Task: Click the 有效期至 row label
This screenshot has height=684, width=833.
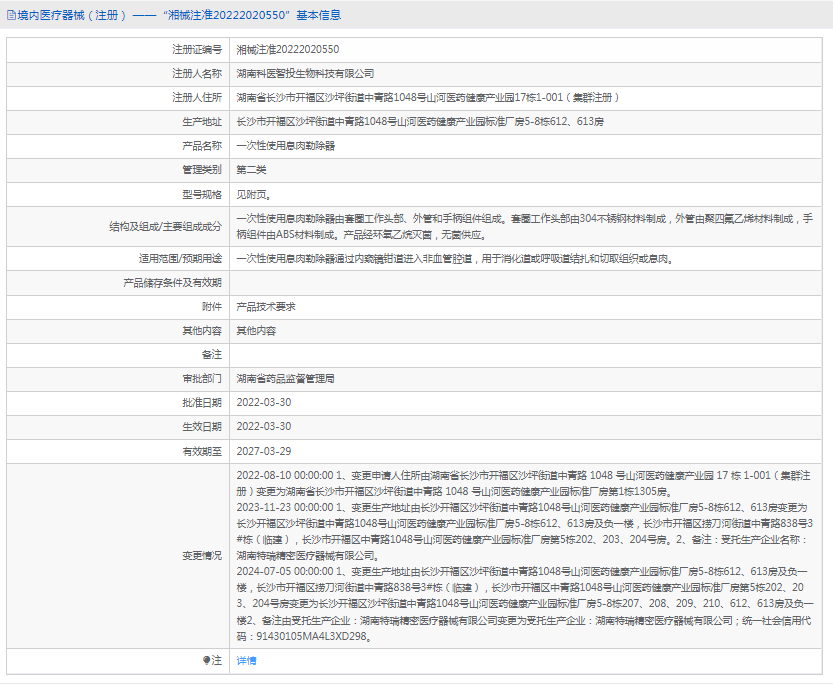Action: pos(202,451)
